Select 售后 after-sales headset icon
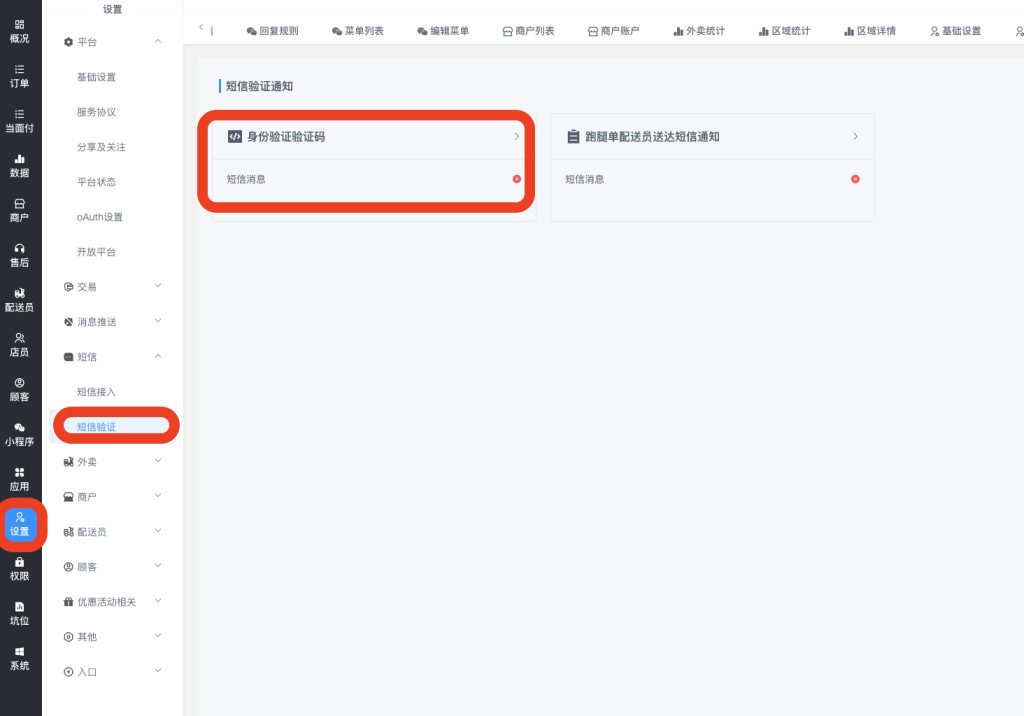The width and height of the screenshot is (1024, 716). tap(19, 255)
